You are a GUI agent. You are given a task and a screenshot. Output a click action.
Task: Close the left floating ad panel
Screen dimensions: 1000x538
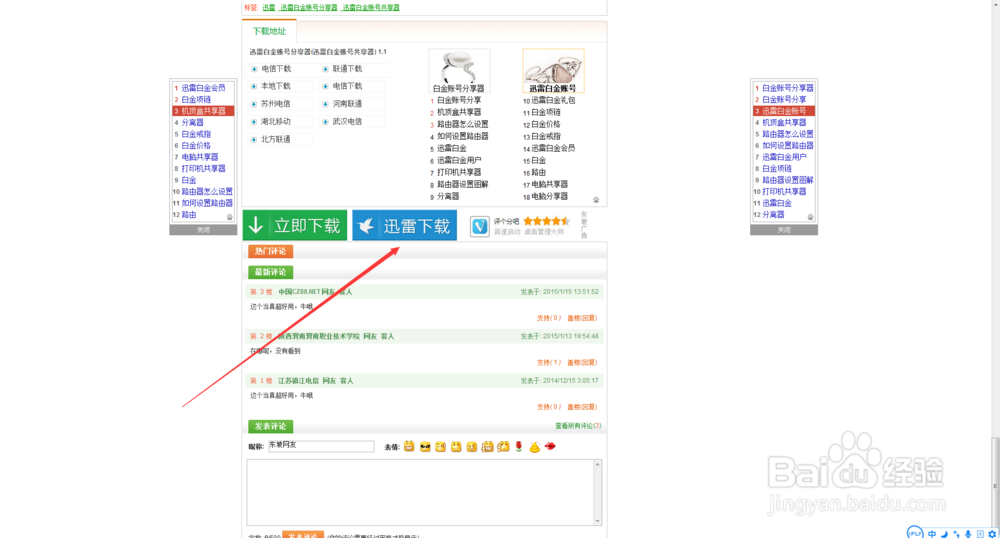(x=203, y=229)
